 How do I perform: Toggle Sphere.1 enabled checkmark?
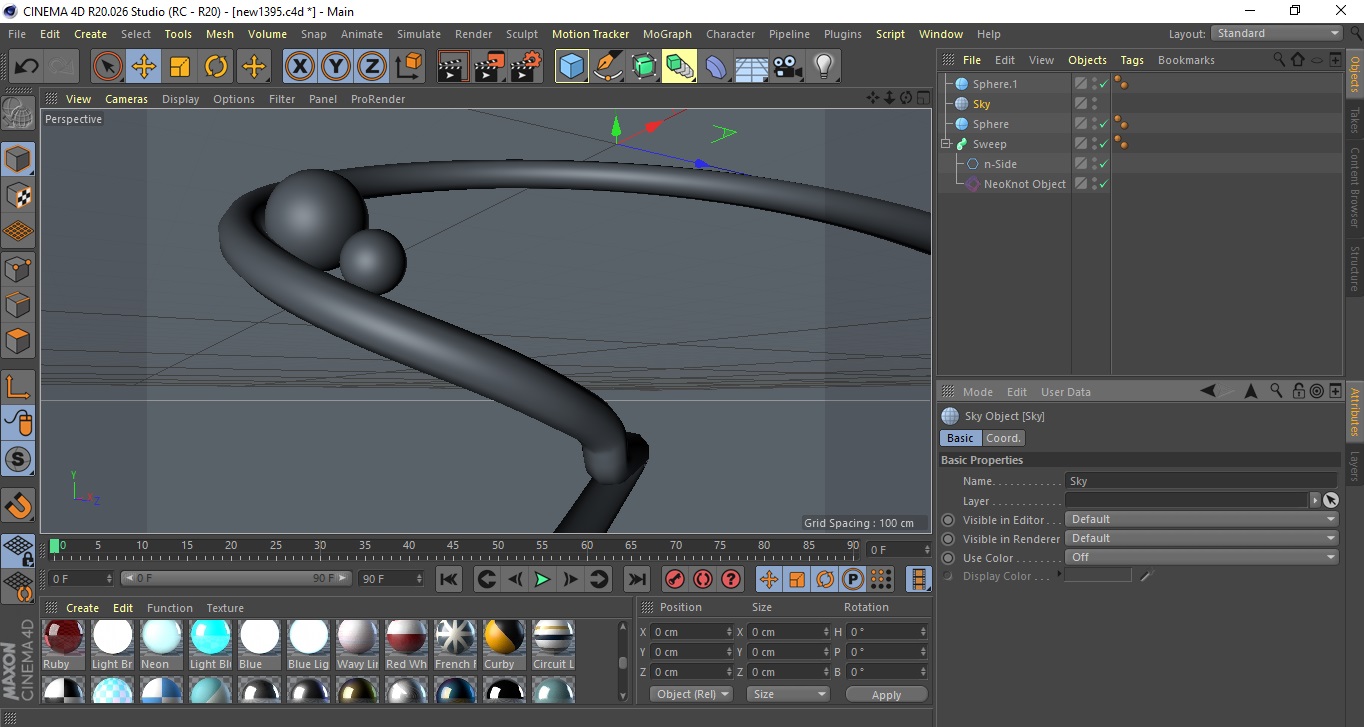point(1104,84)
